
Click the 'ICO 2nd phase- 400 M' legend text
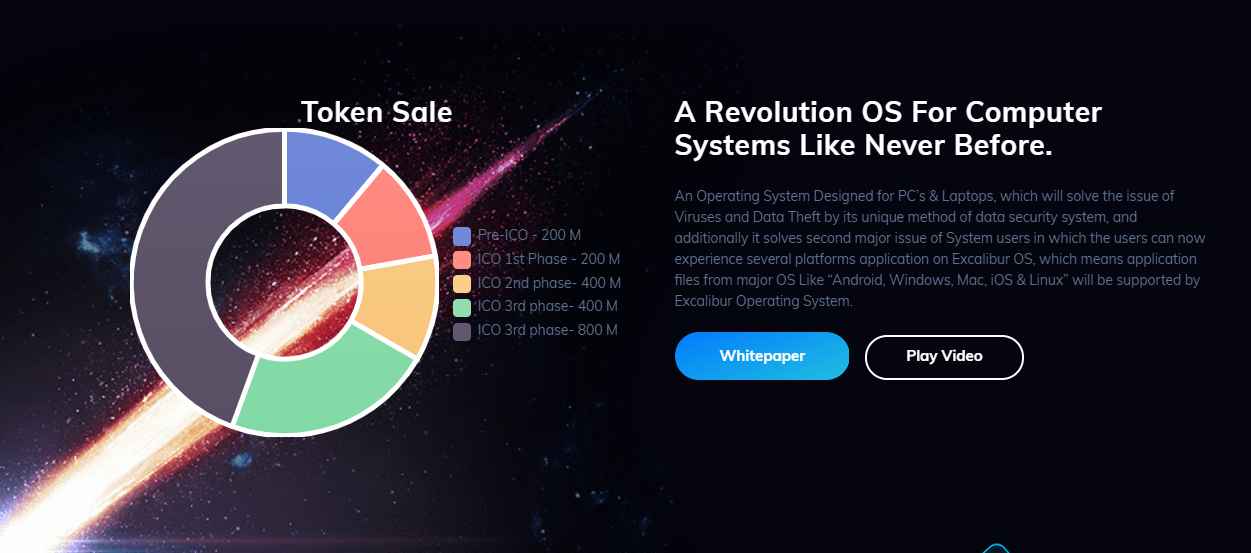pyautogui.click(x=549, y=283)
